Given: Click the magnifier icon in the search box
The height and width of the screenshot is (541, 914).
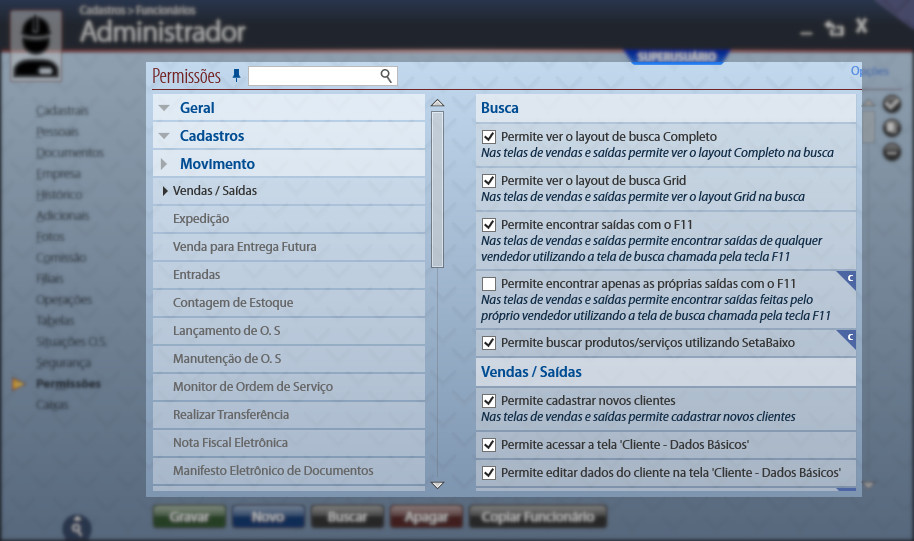Looking at the screenshot, I should (386, 76).
